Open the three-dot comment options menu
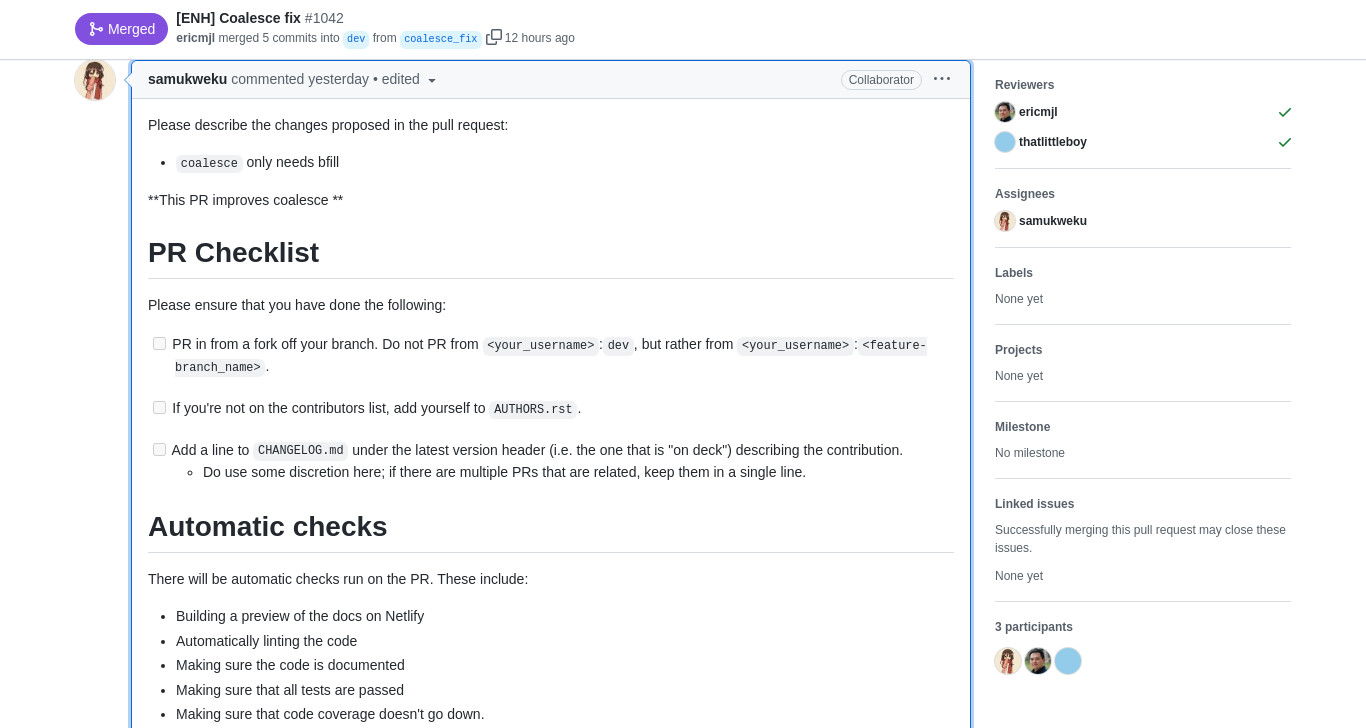The image size is (1366, 728). pos(942,79)
